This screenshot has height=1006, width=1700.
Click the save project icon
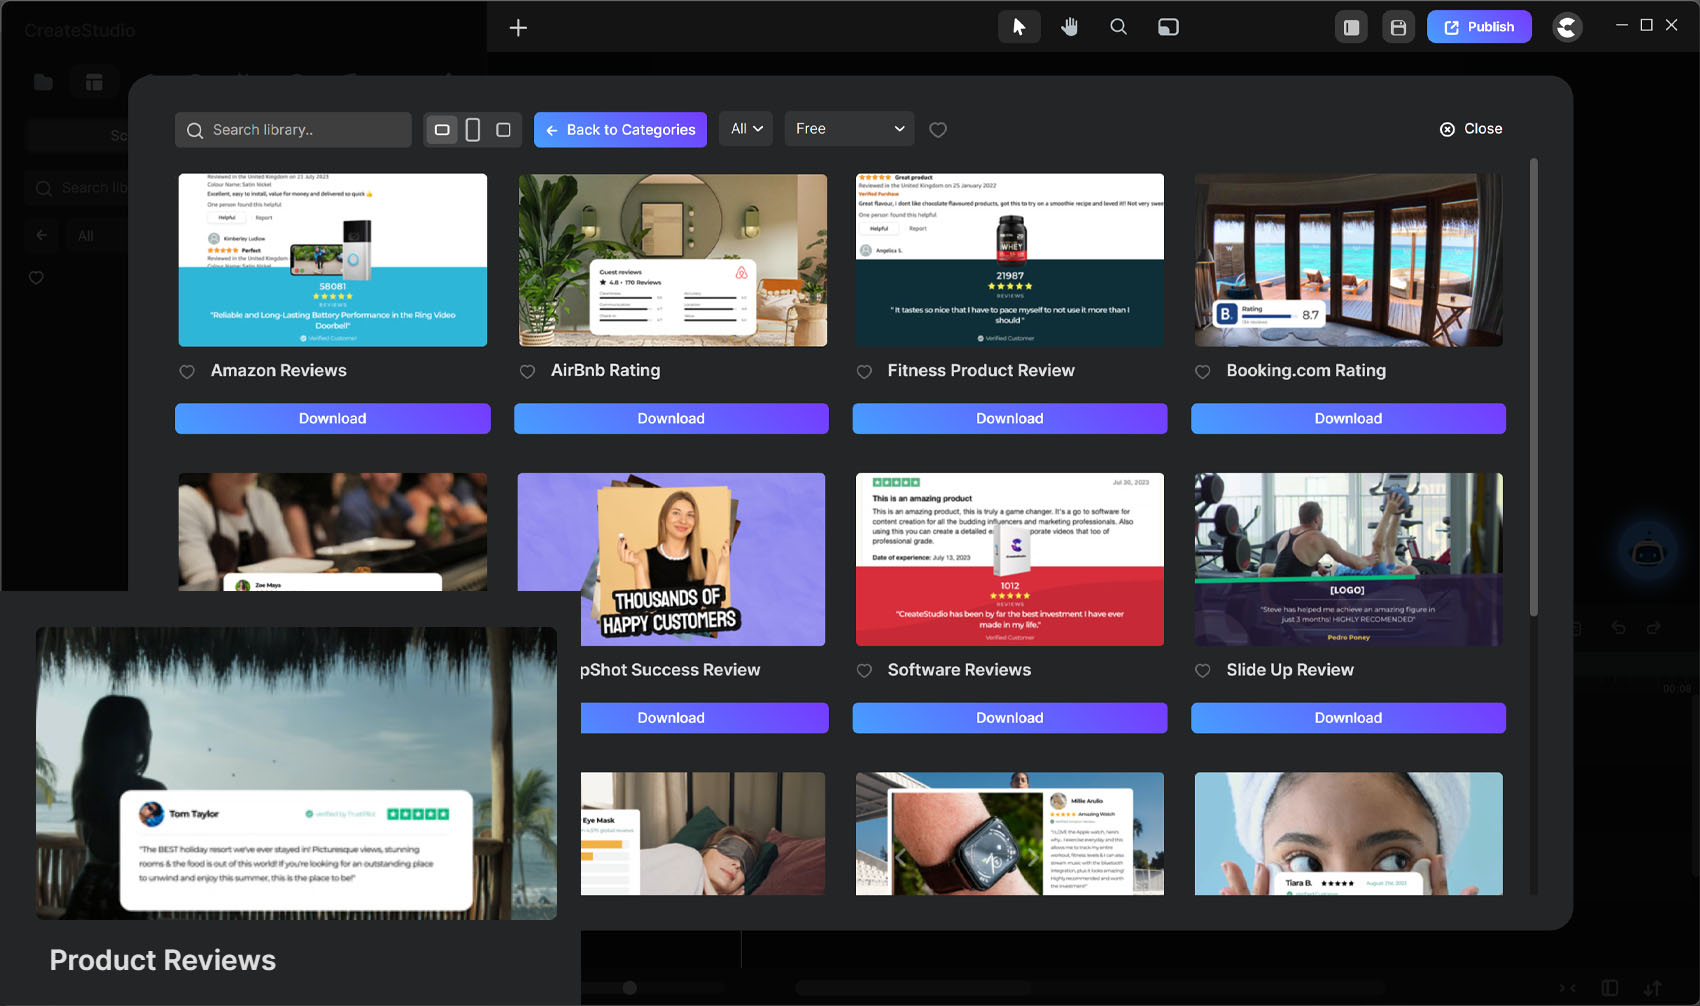coord(1398,27)
